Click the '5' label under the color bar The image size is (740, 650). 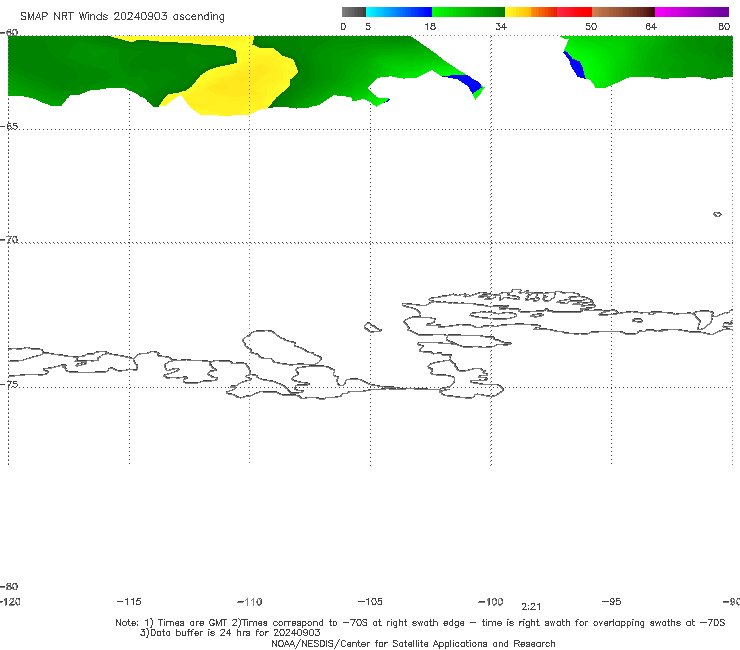[x=368, y=27]
